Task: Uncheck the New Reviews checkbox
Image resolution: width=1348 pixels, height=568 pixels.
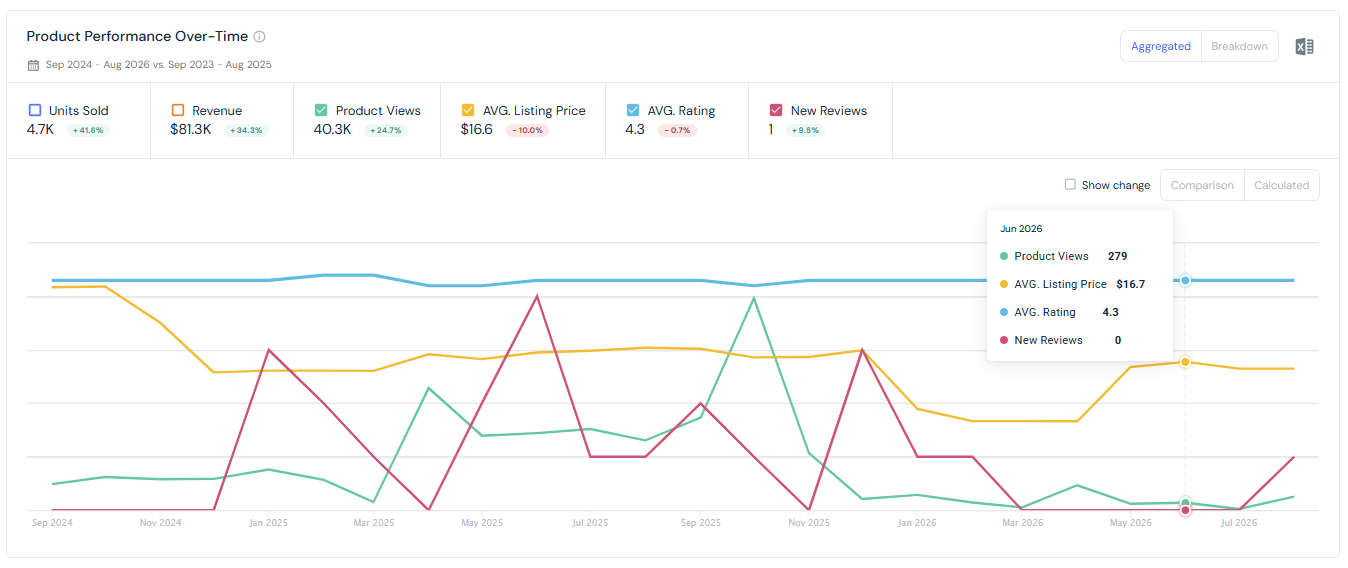Action: [776, 110]
